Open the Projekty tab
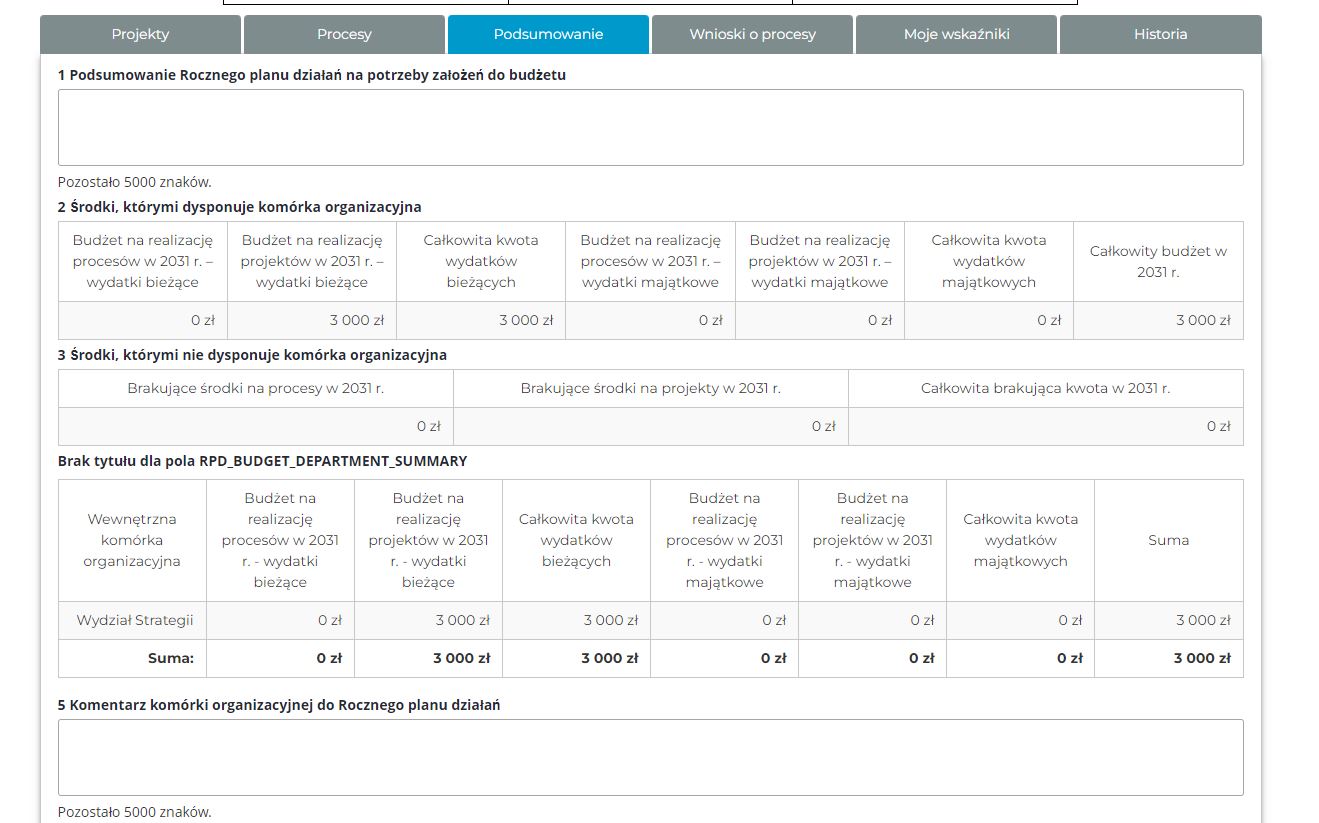Screen dimensions: 1319x823 140,34
